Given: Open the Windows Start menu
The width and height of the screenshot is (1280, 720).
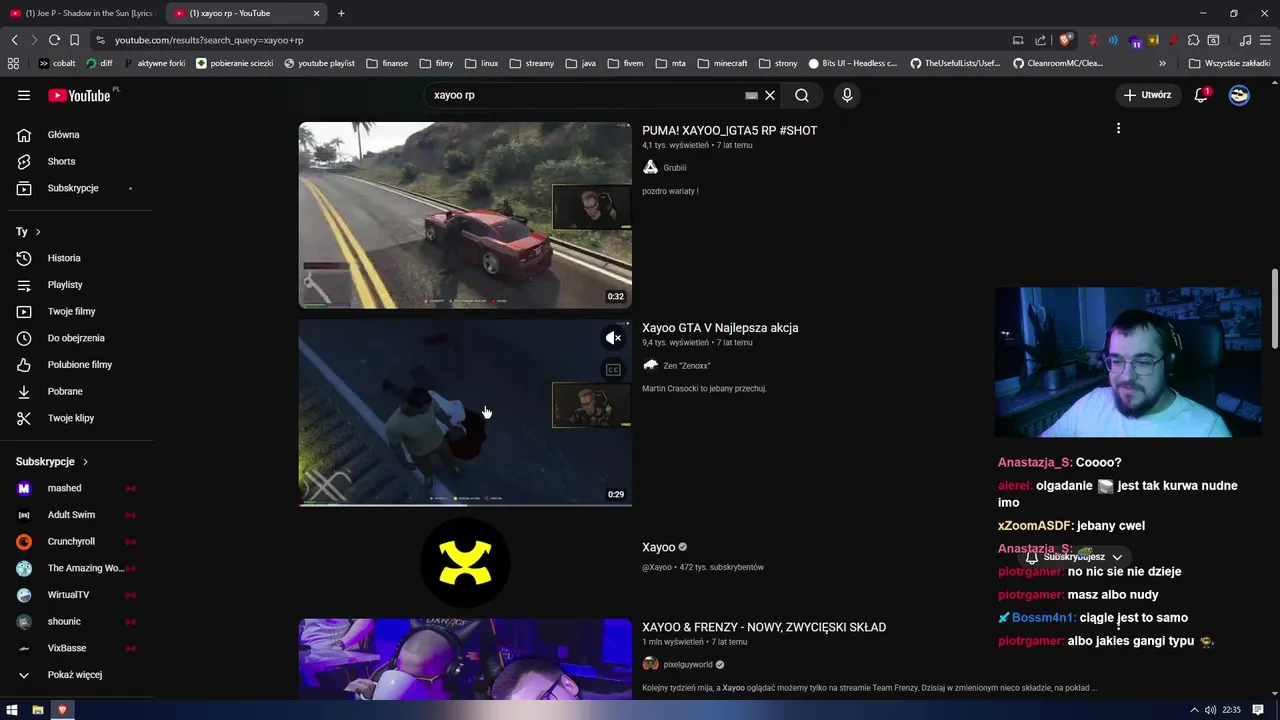Looking at the screenshot, I should coord(13,710).
